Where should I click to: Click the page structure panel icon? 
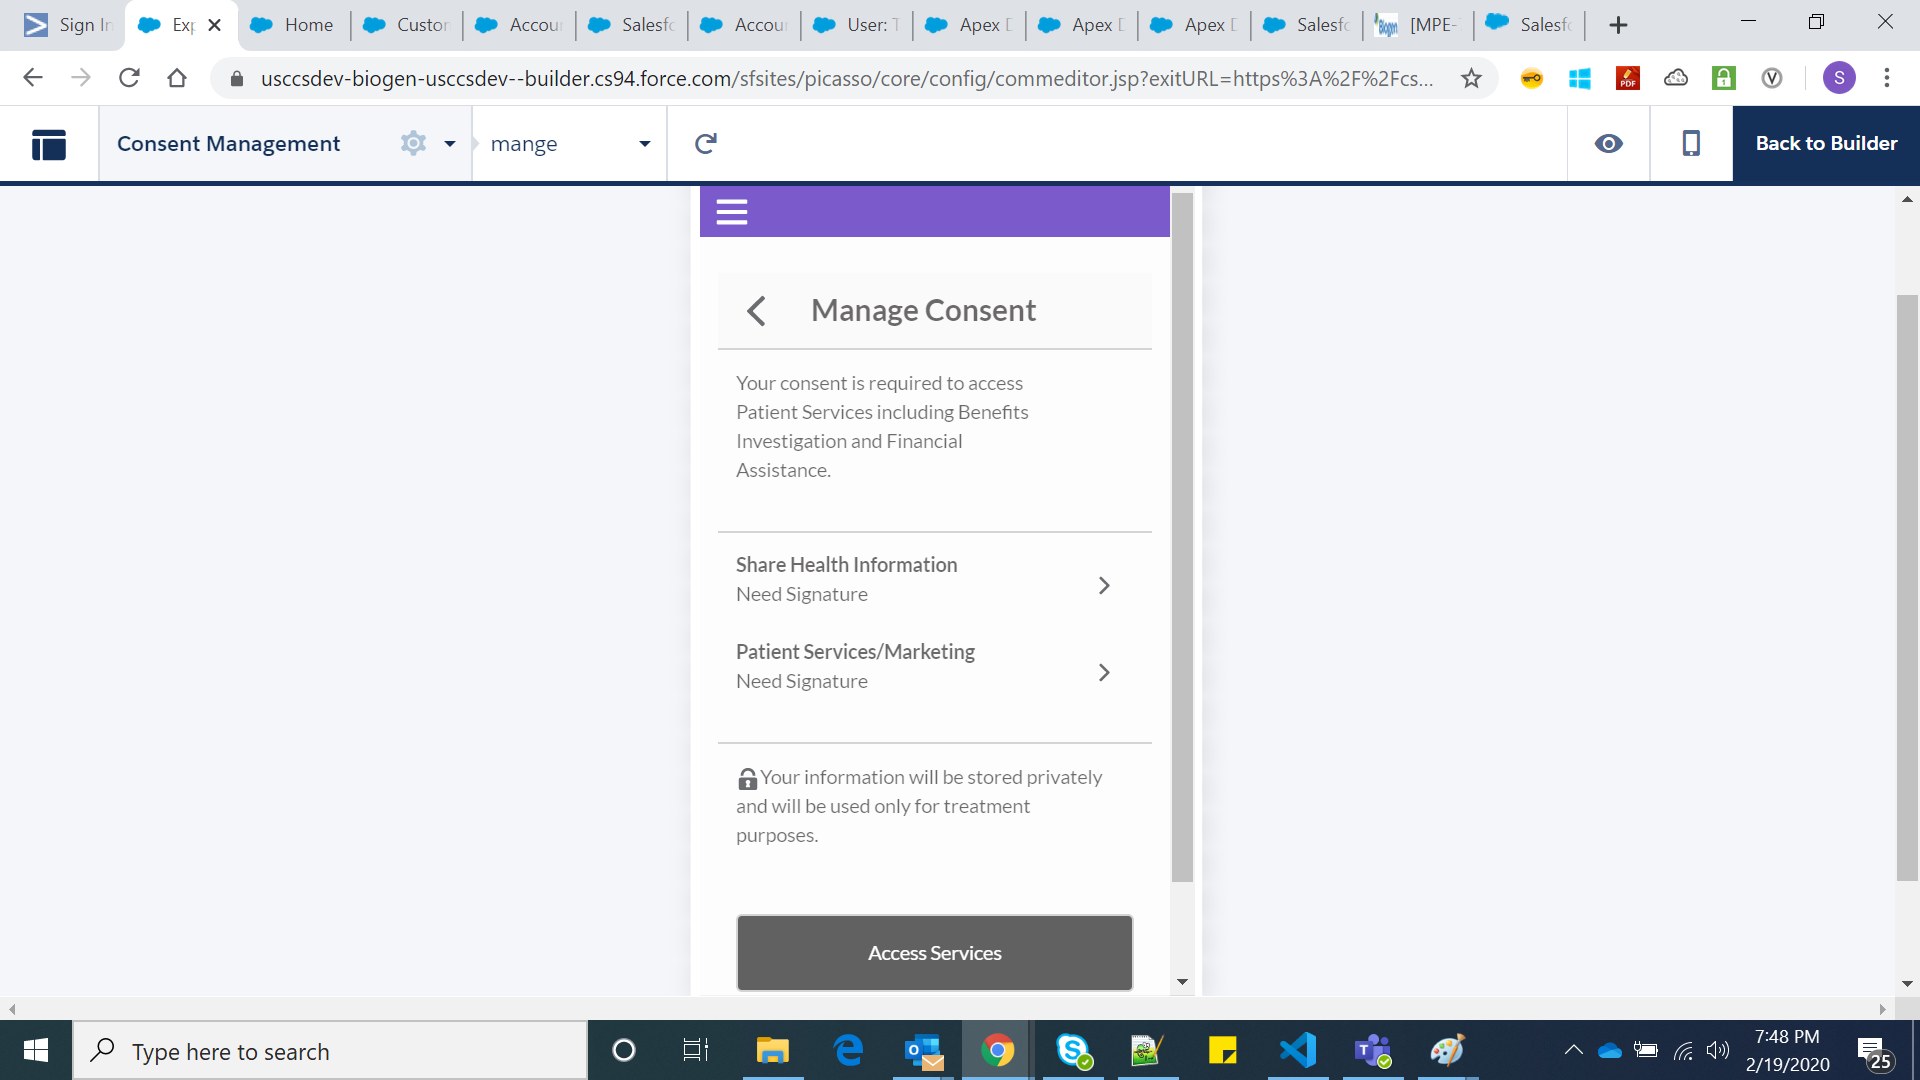pyautogui.click(x=48, y=144)
